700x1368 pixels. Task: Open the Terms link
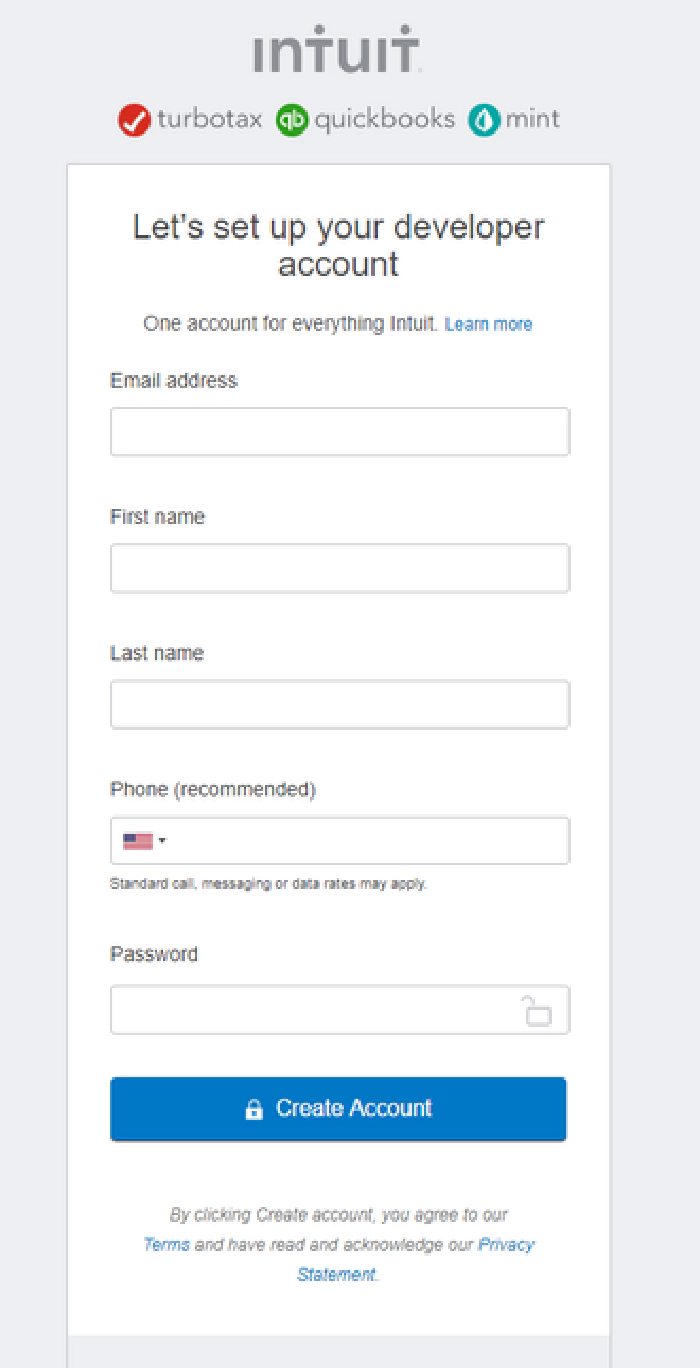pyautogui.click(x=166, y=1245)
